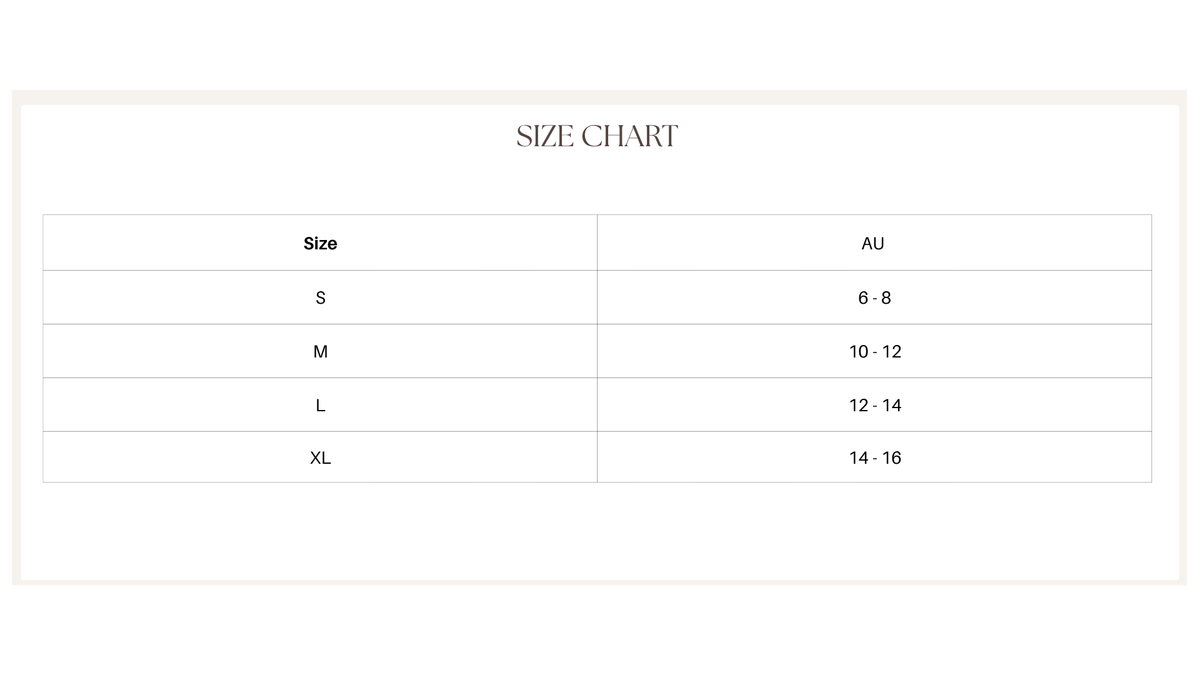Image resolution: width=1200 pixels, height=675 pixels.
Task: Click the number 10 in the M row
Action: pos(859,352)
